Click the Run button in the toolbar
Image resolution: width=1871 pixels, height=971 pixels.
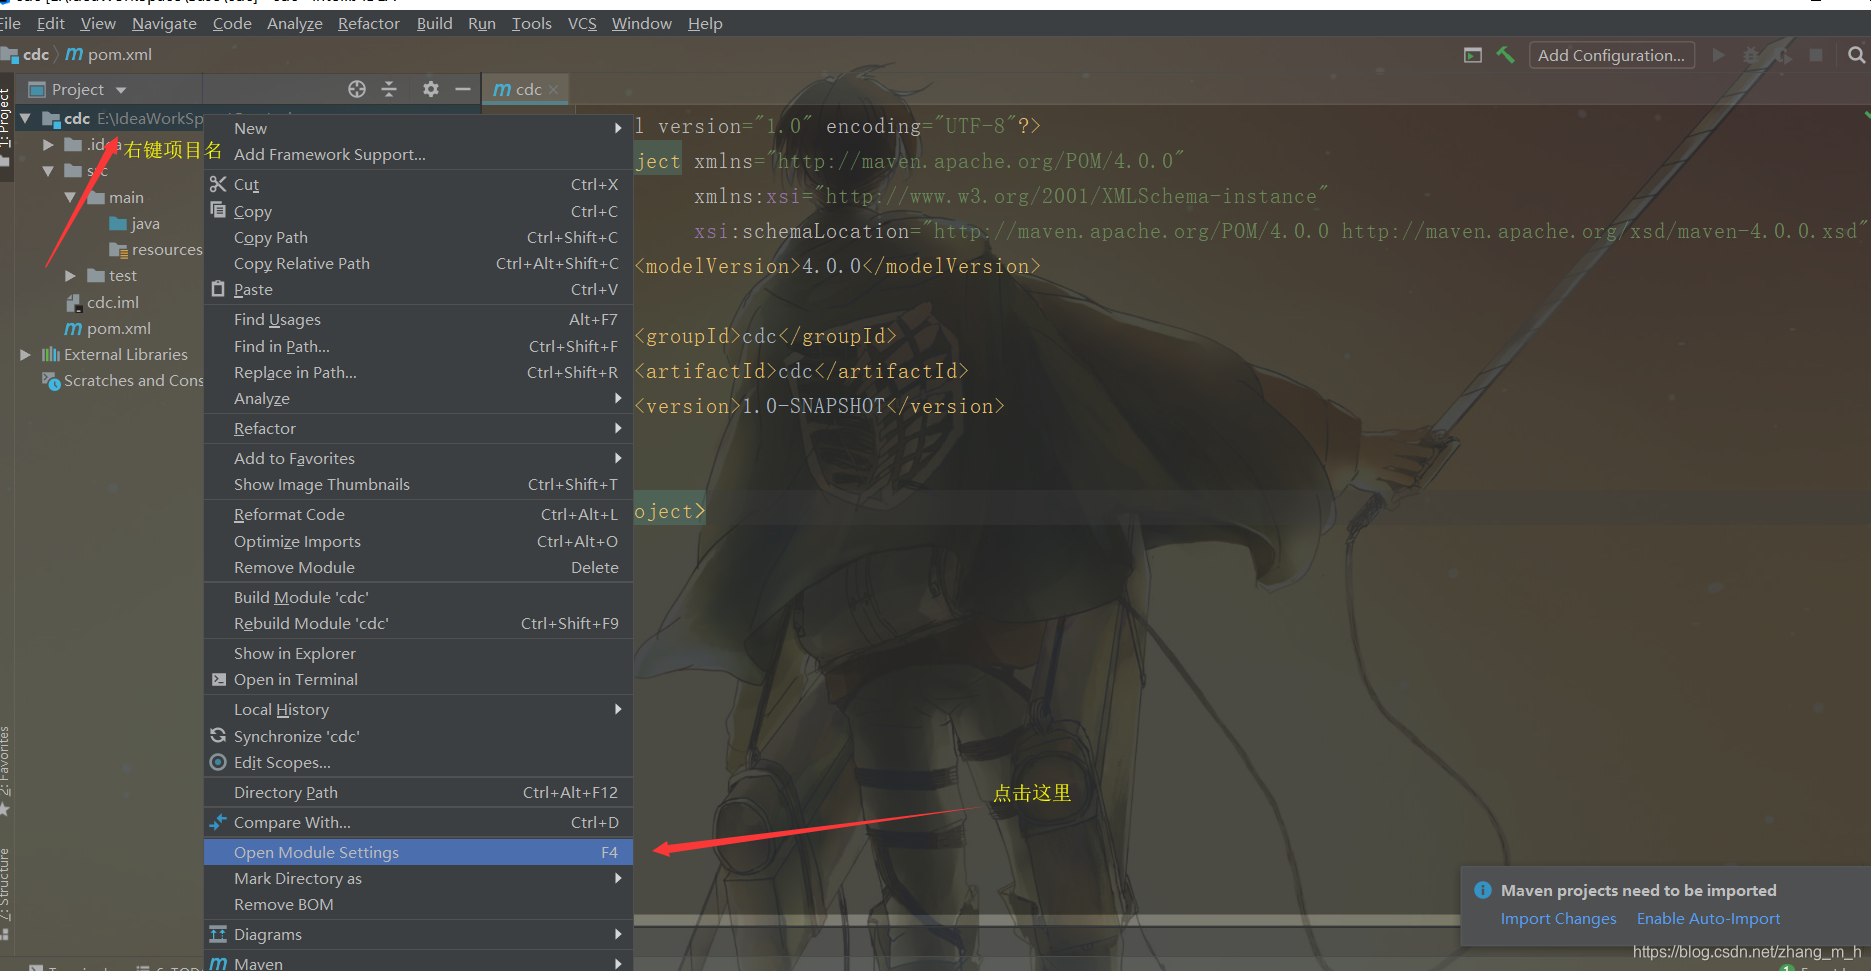click(1718, 55)
